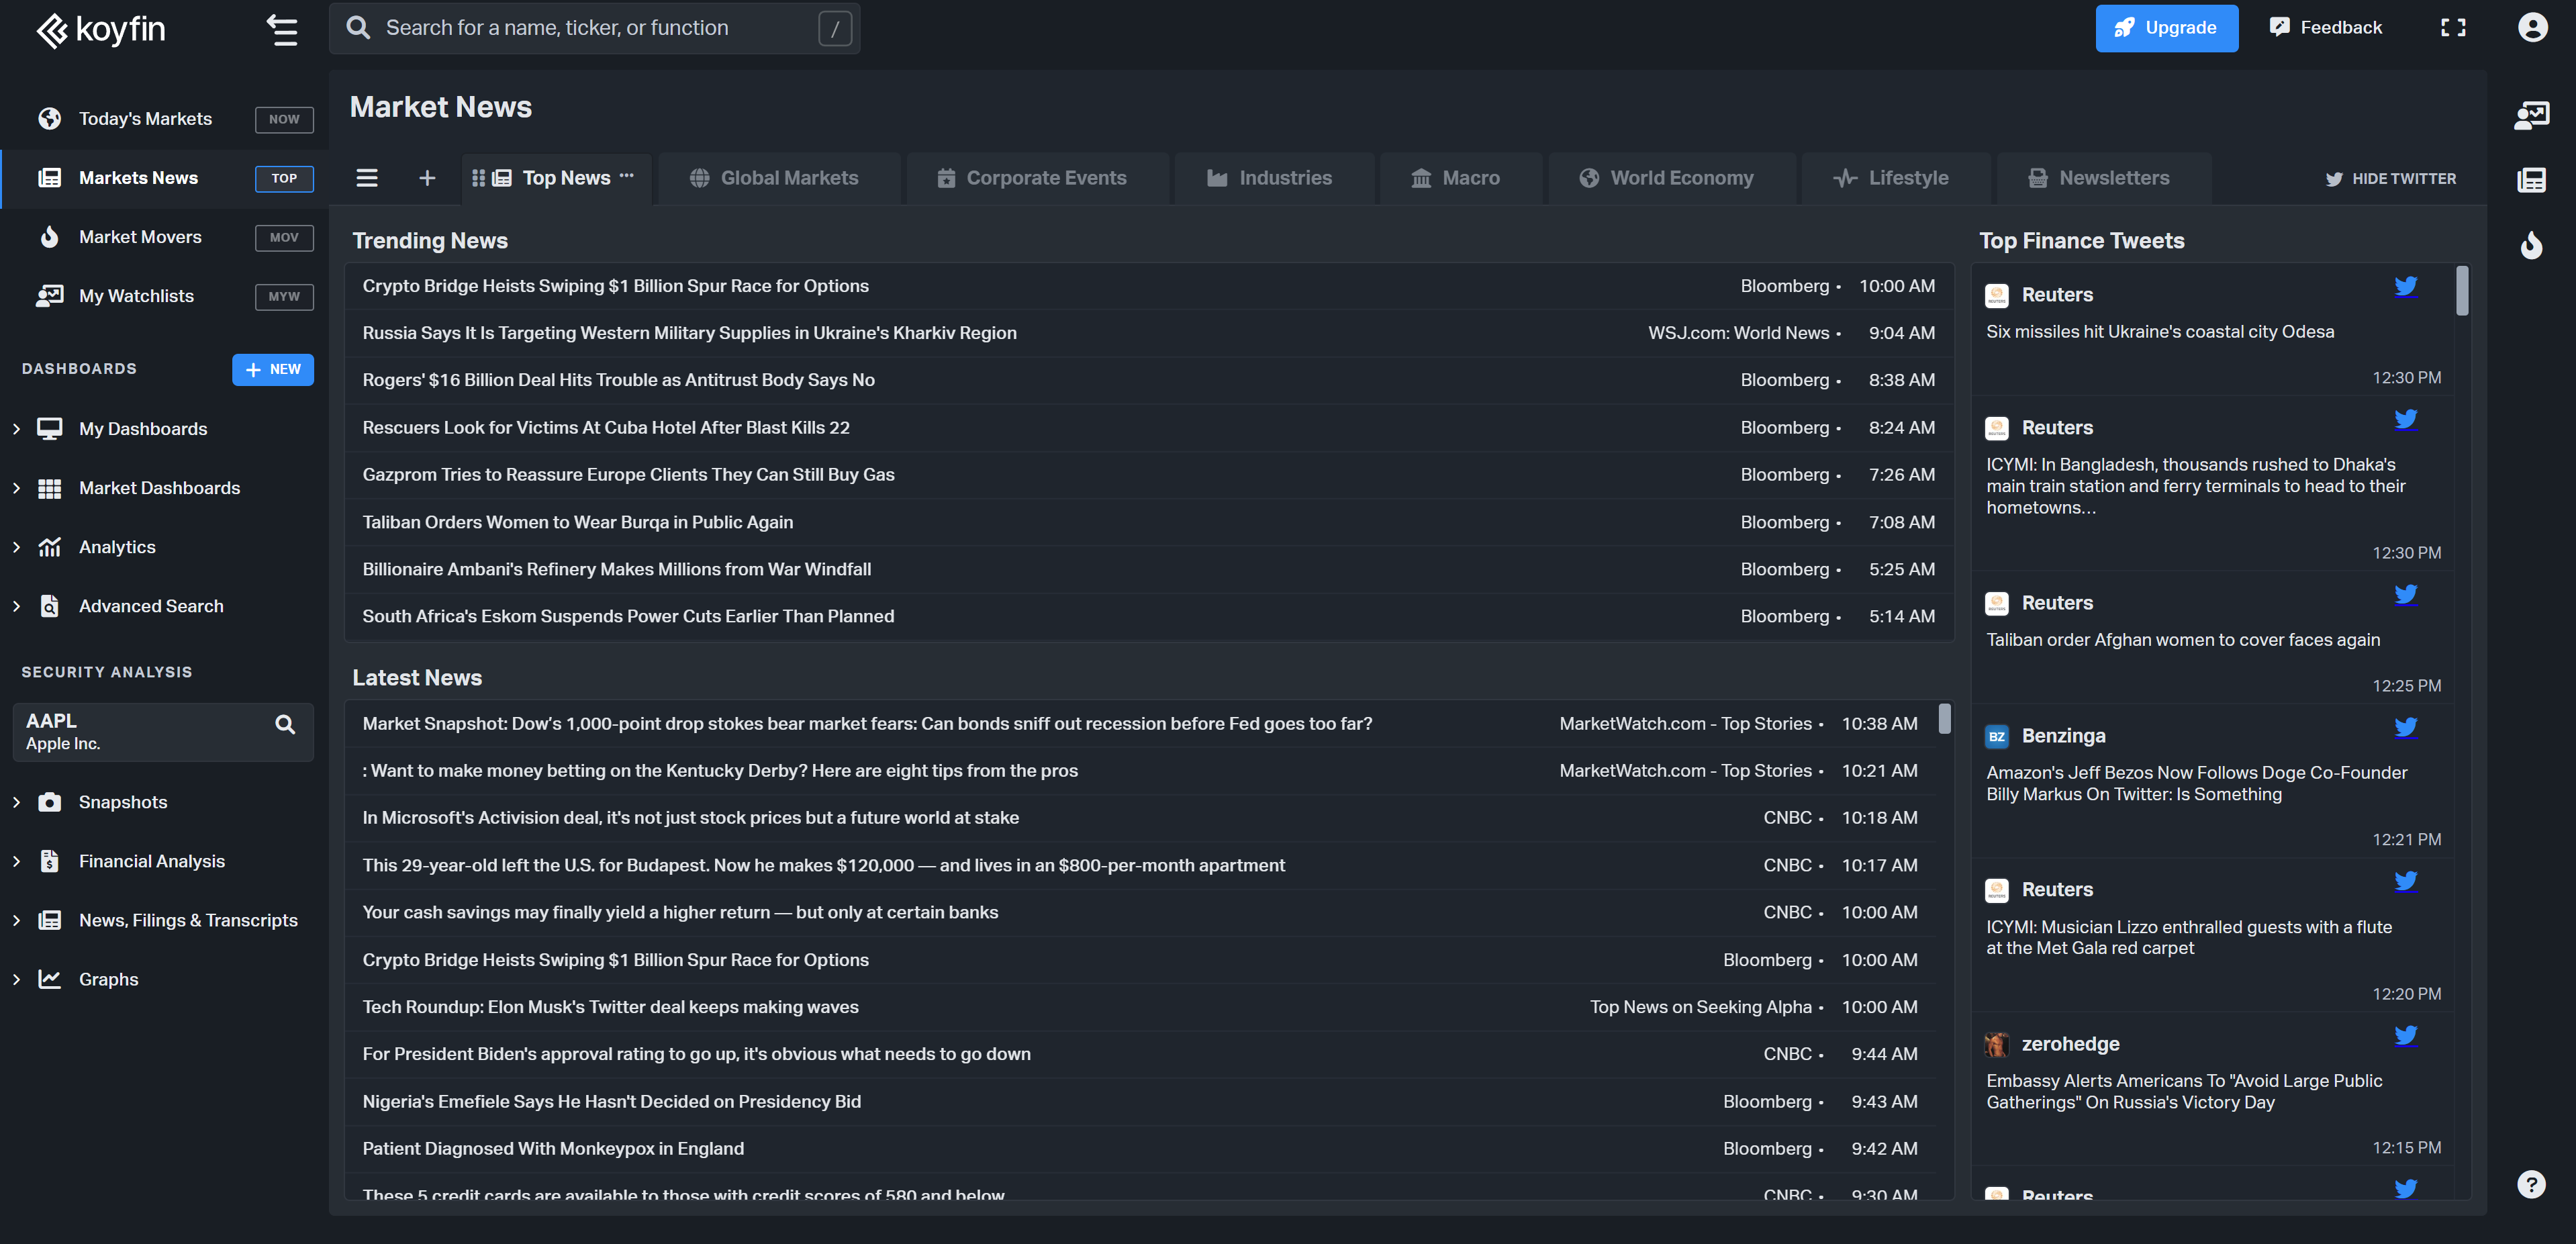Expand Analytics chevron
Image resolution: width=2576 pixels, height=1244 pixels.
click(16, 547)
